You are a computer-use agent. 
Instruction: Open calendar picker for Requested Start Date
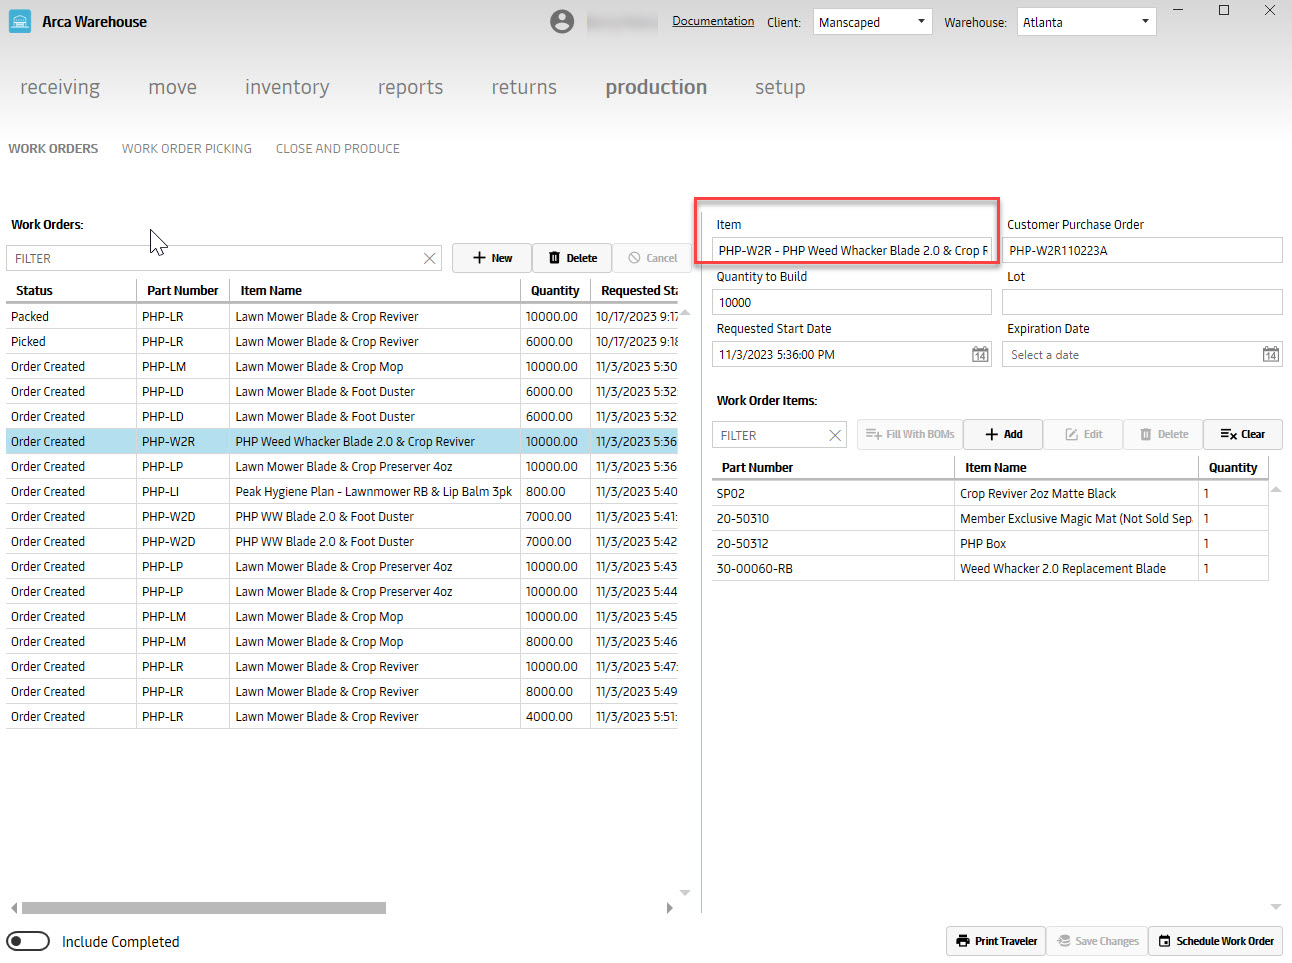pos(980,355)
